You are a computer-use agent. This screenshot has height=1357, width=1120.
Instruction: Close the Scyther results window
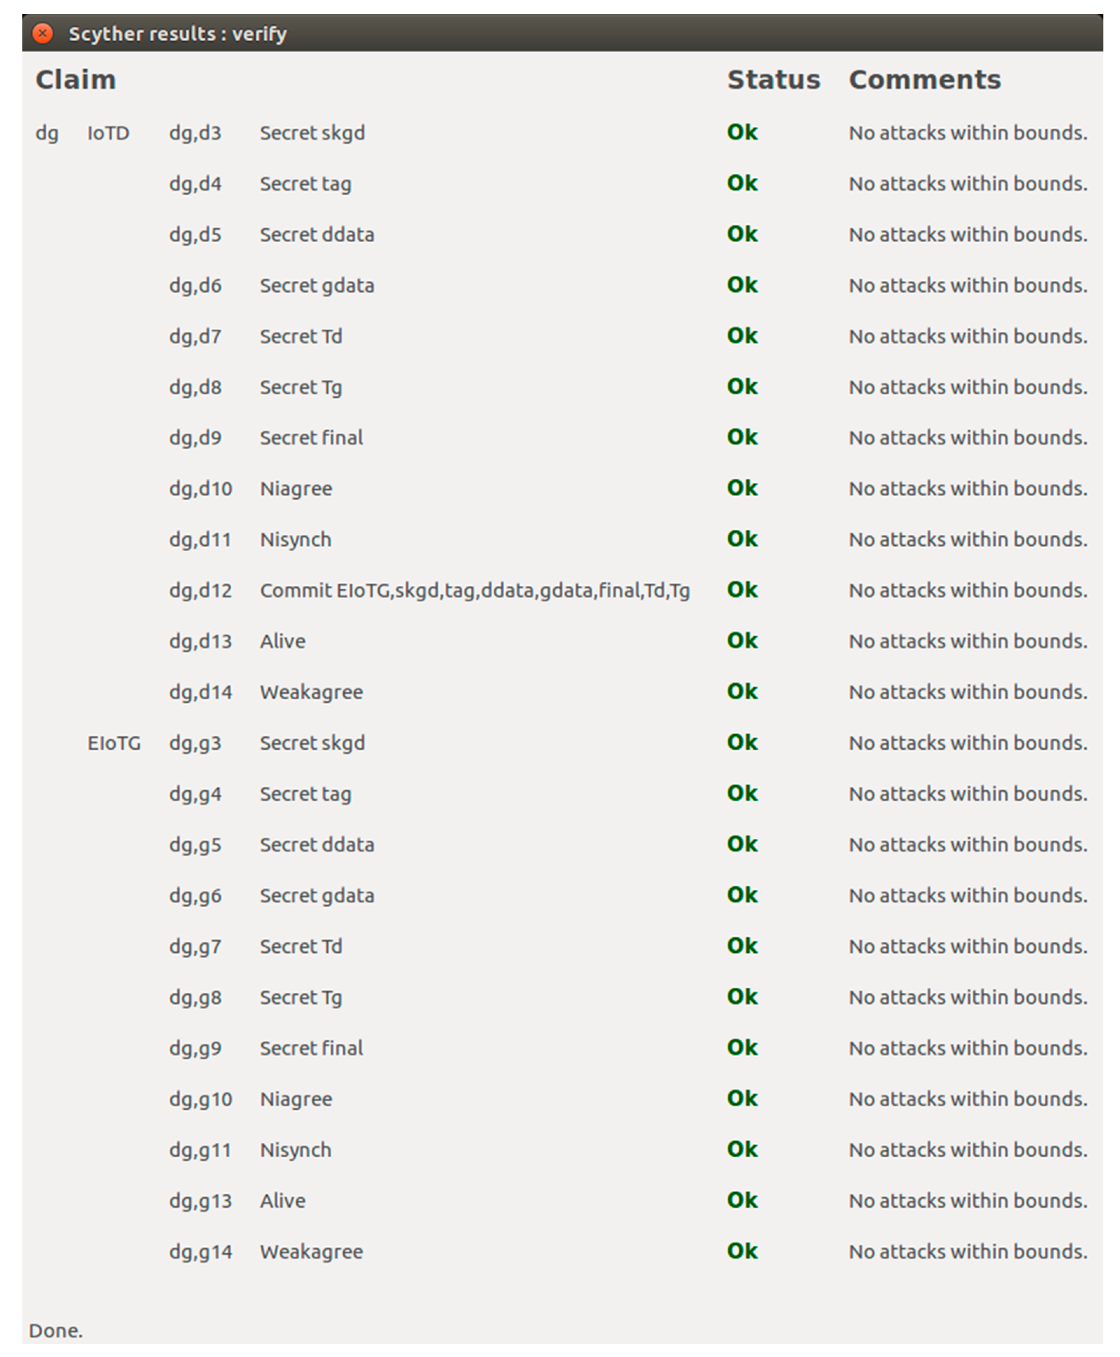coord(43,34)
